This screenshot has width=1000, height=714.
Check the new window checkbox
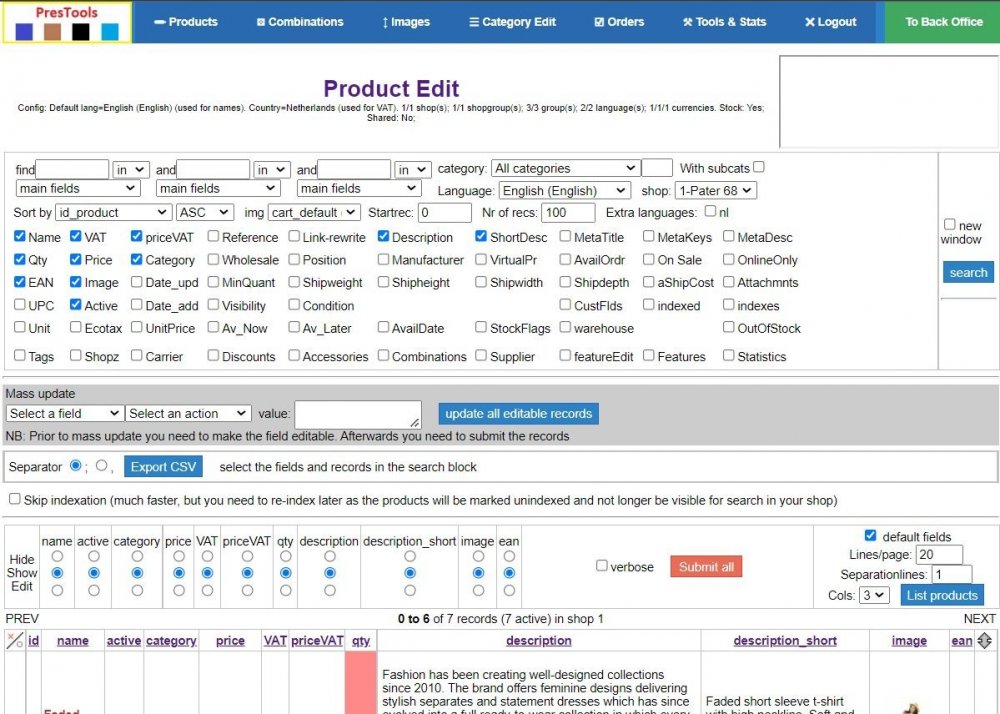coord(950,224)
